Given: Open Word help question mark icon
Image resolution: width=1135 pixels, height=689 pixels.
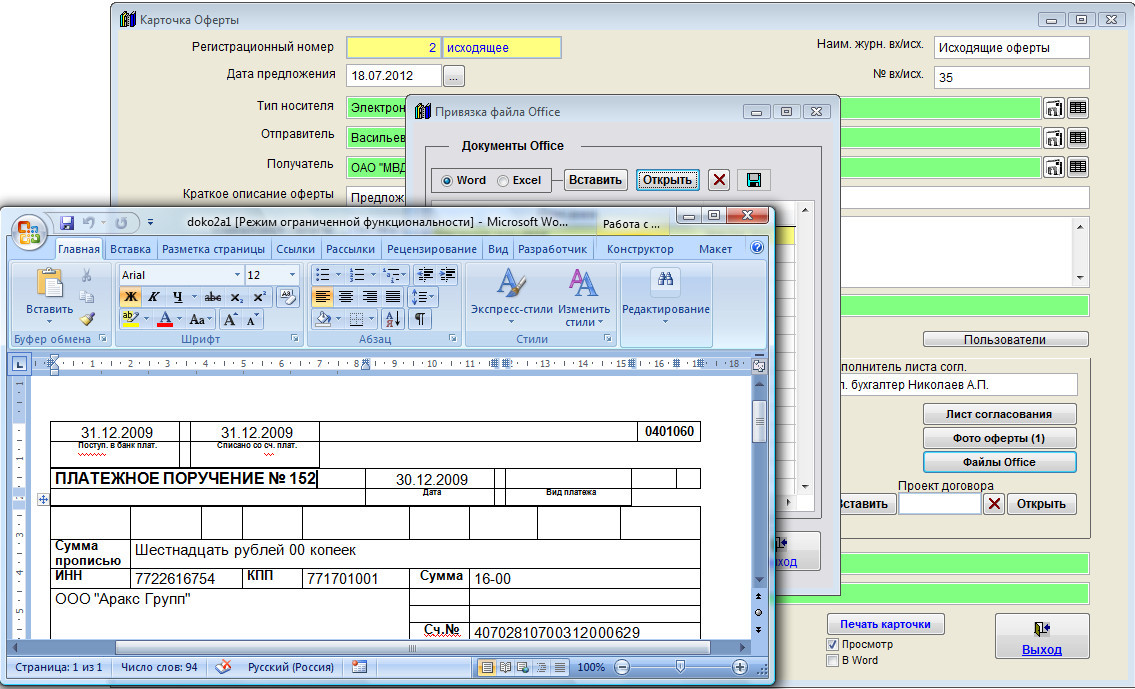Looking at the screenshot, I should click(x=757, y=248).
